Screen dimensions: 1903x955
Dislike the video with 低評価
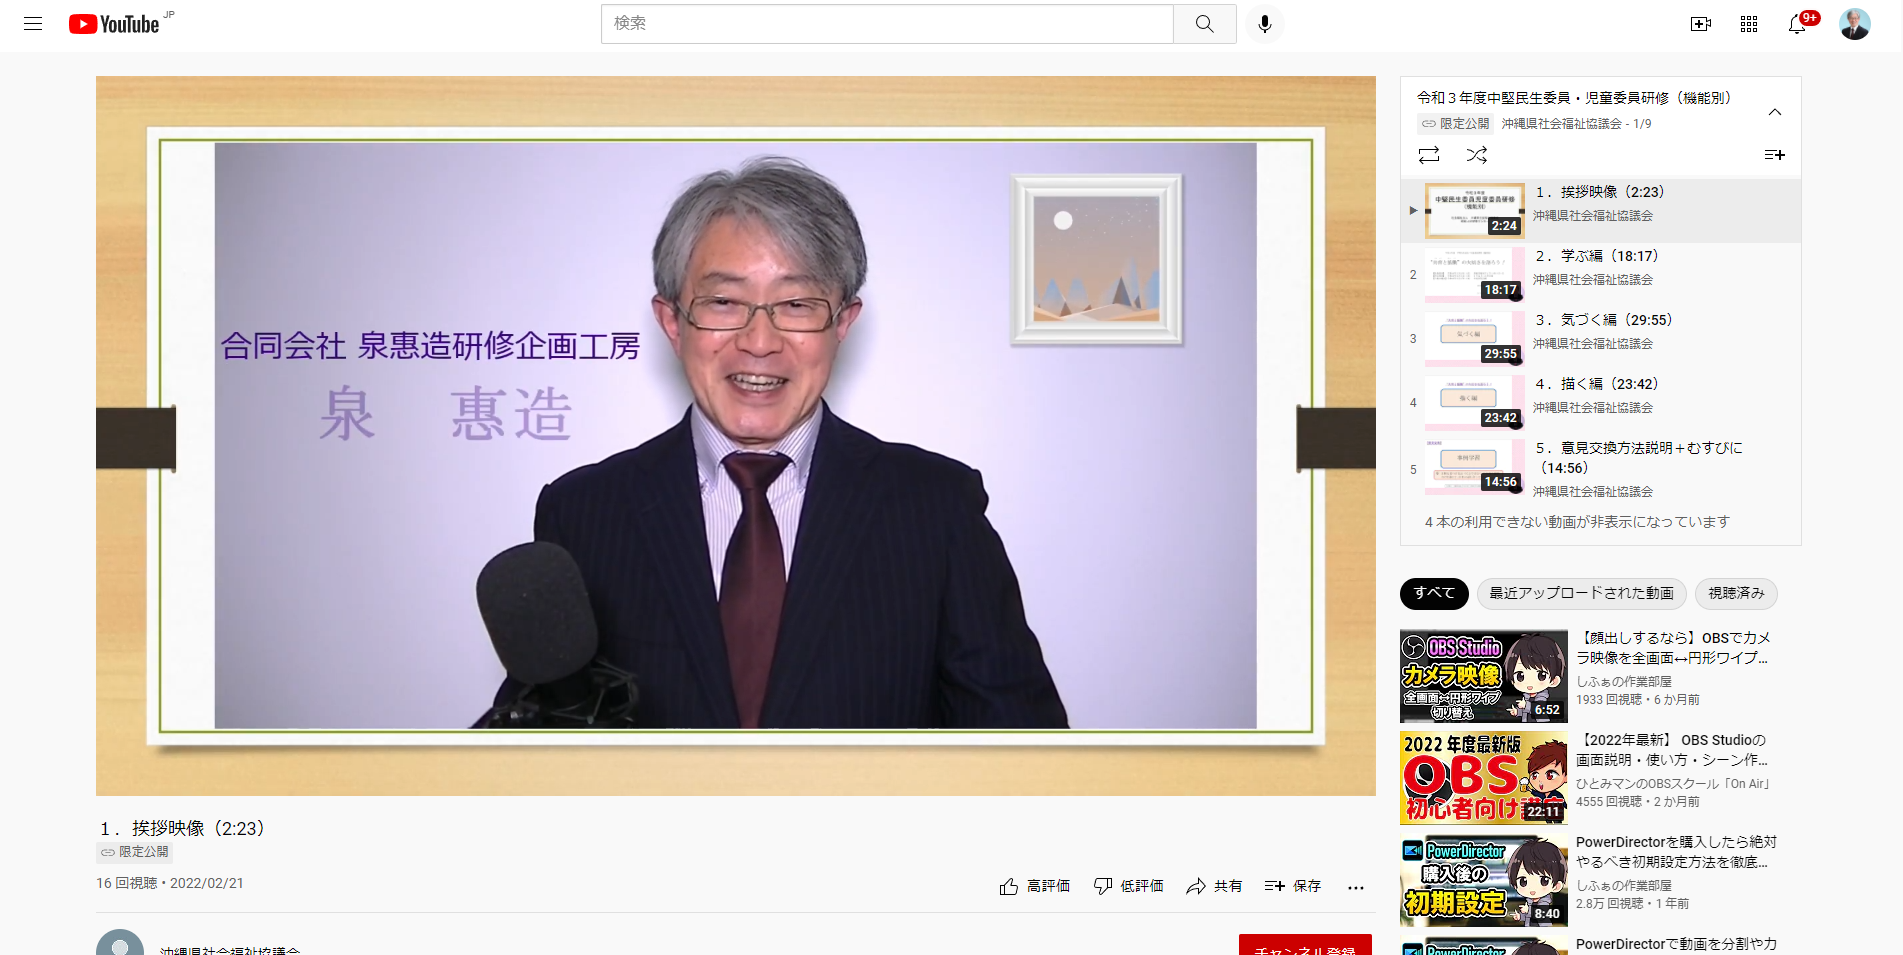point(1128,886)
